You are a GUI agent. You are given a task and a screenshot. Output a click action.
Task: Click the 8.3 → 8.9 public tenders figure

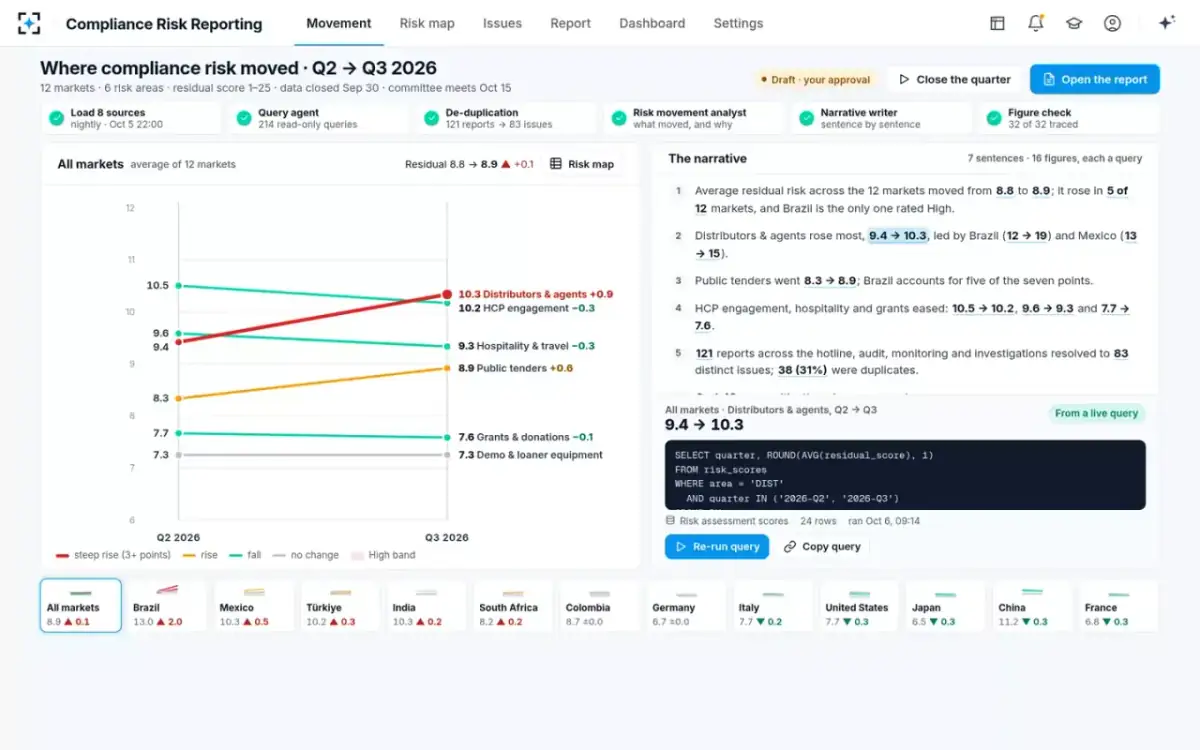pyautogui.click(x=832, y=281)
